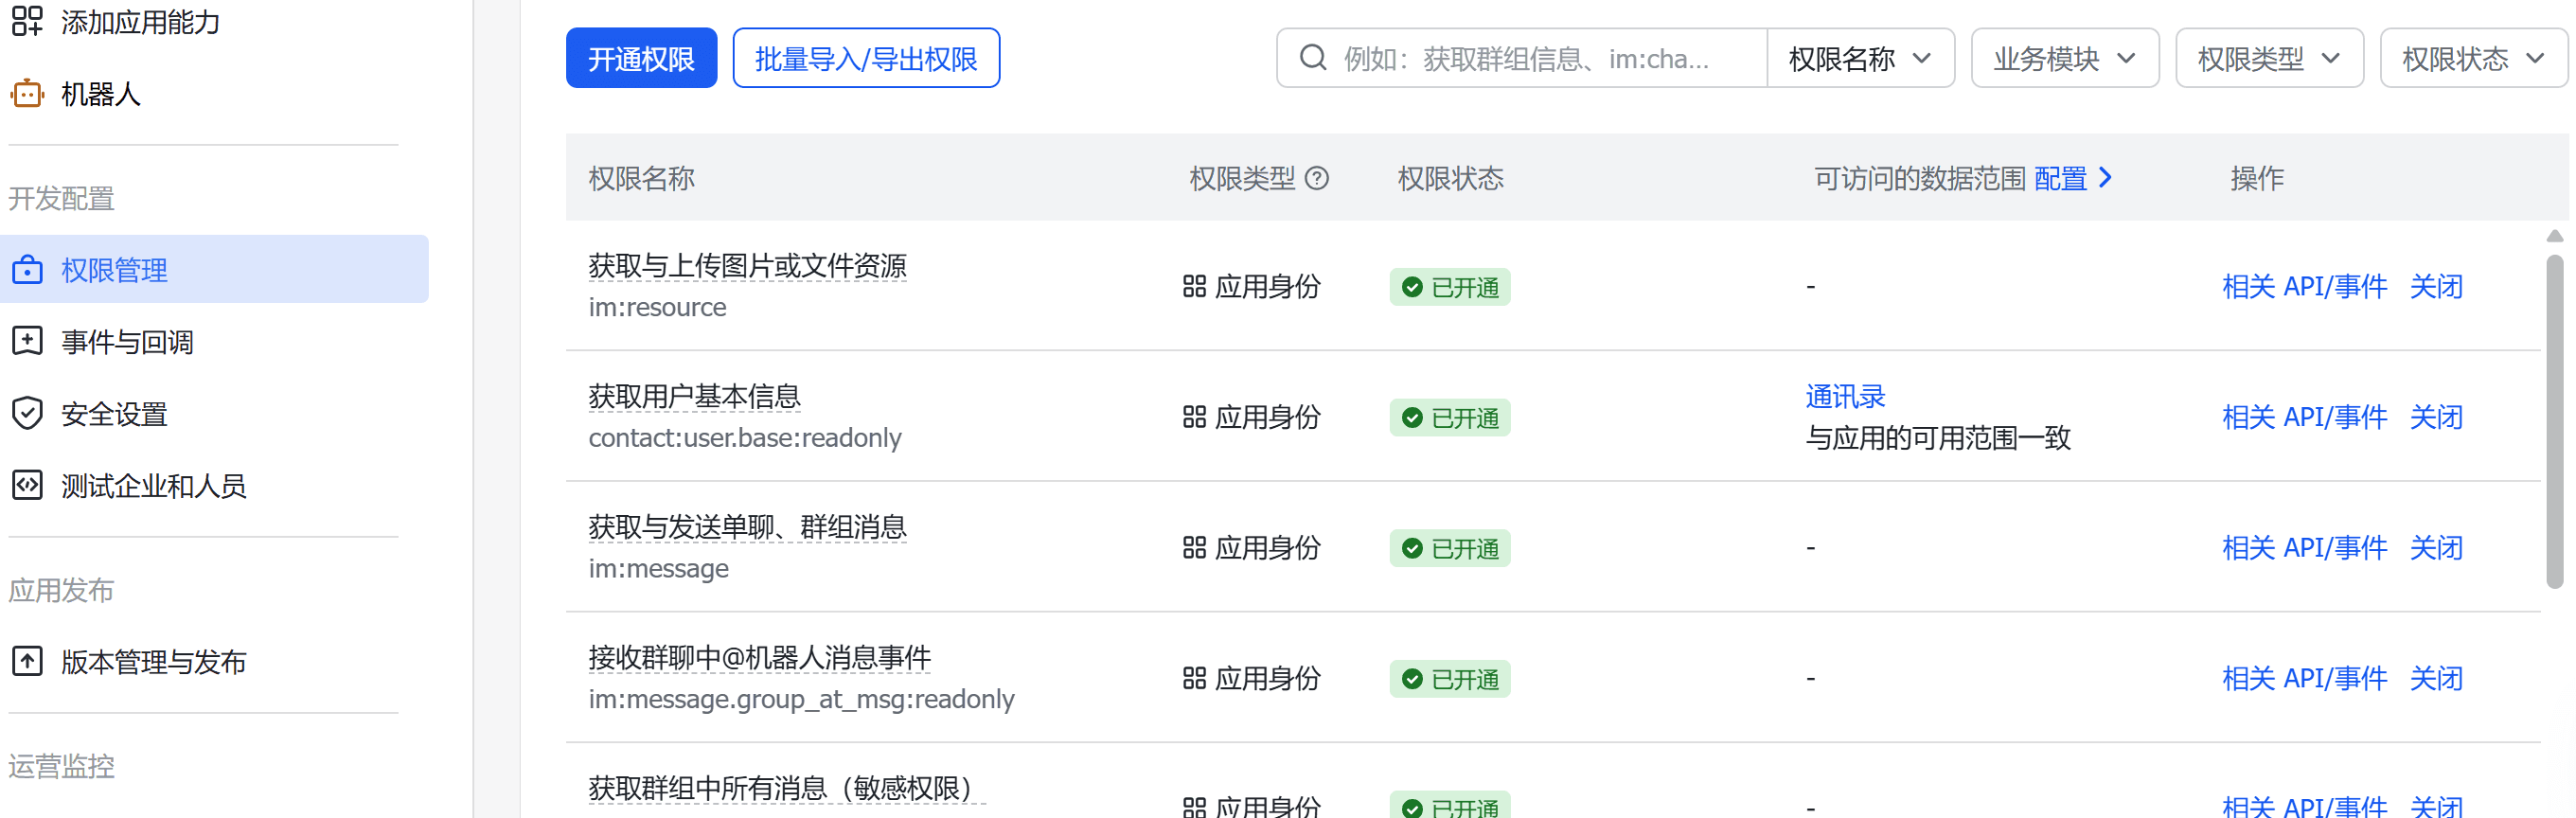
Task: Click the 机器人 robot icon
Action: [x=27, y=94]
